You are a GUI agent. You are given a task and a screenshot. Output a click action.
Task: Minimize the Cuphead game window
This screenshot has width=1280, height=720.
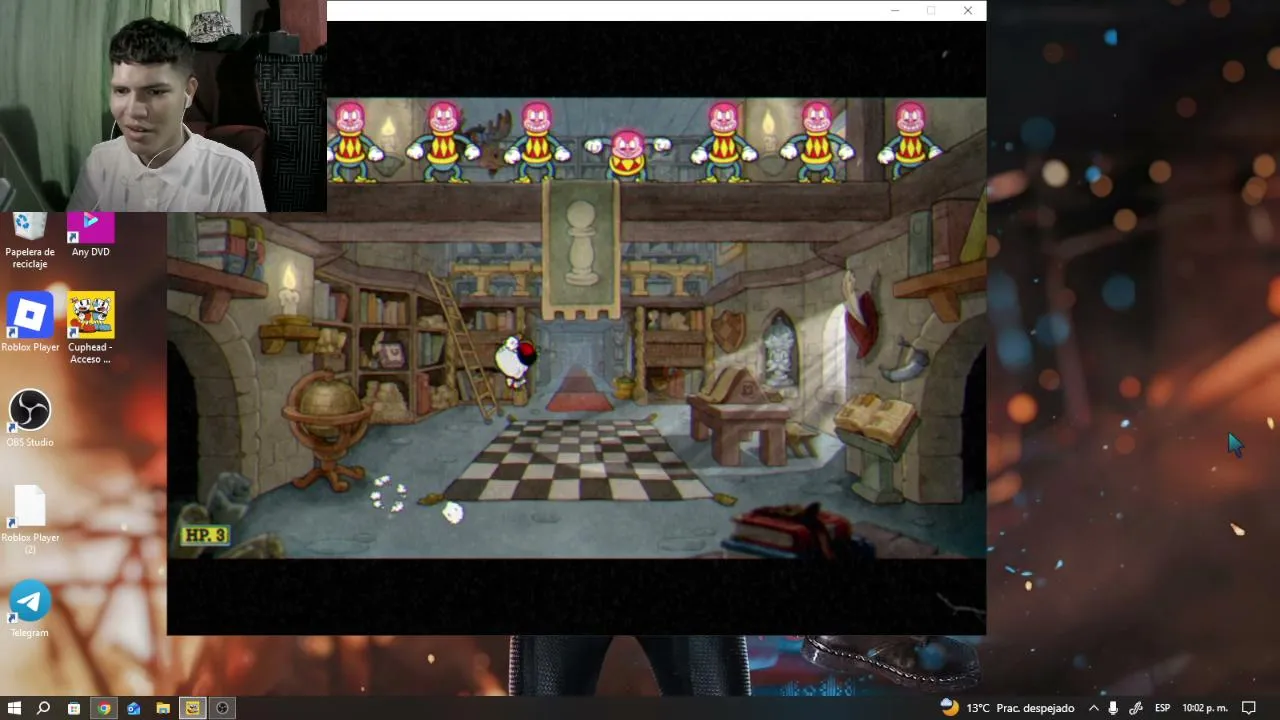coord(895,10)
